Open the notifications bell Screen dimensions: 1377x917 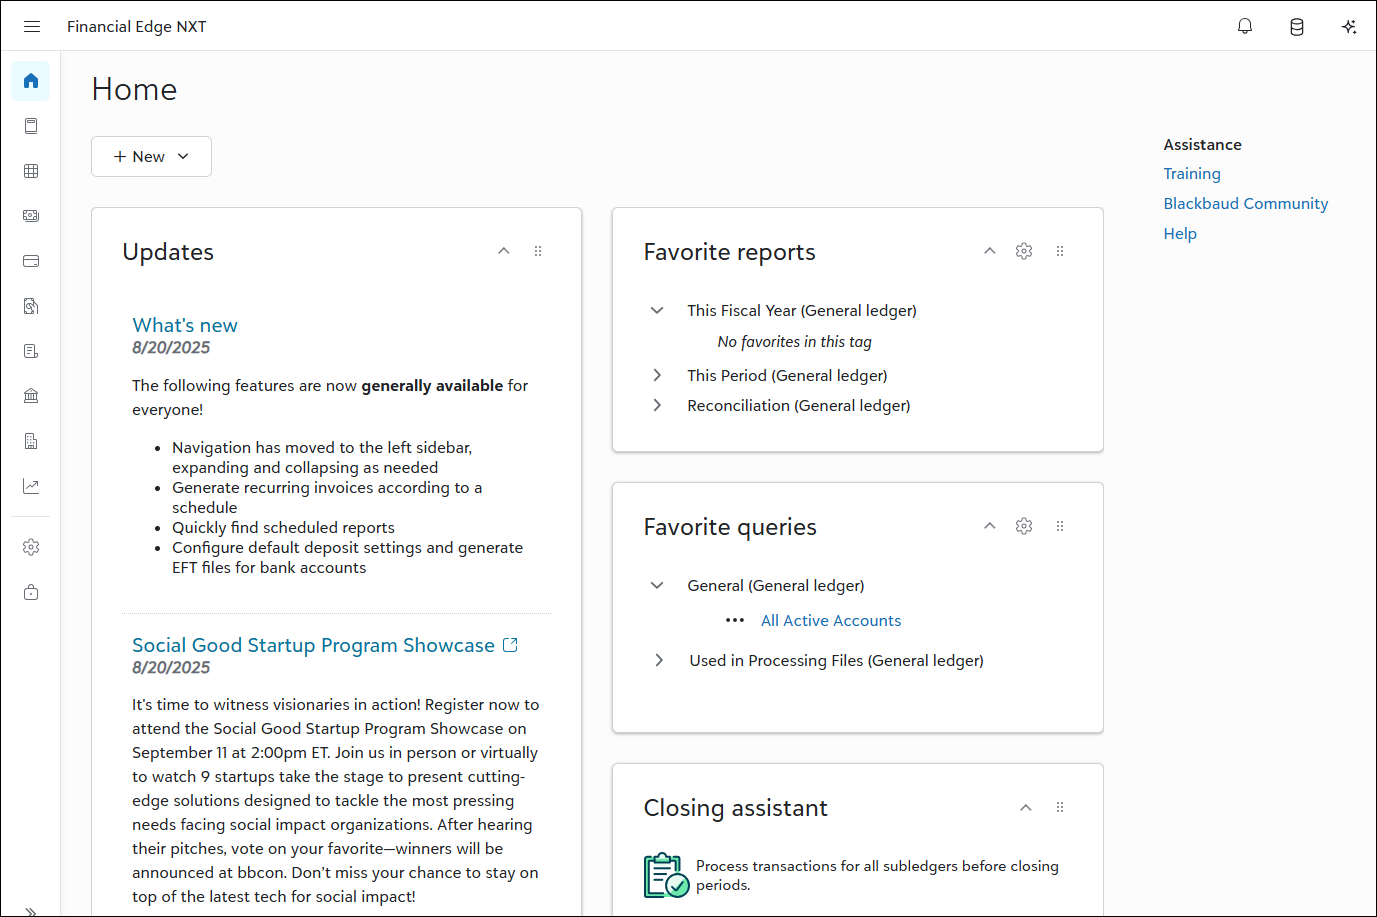(1245, 27)
